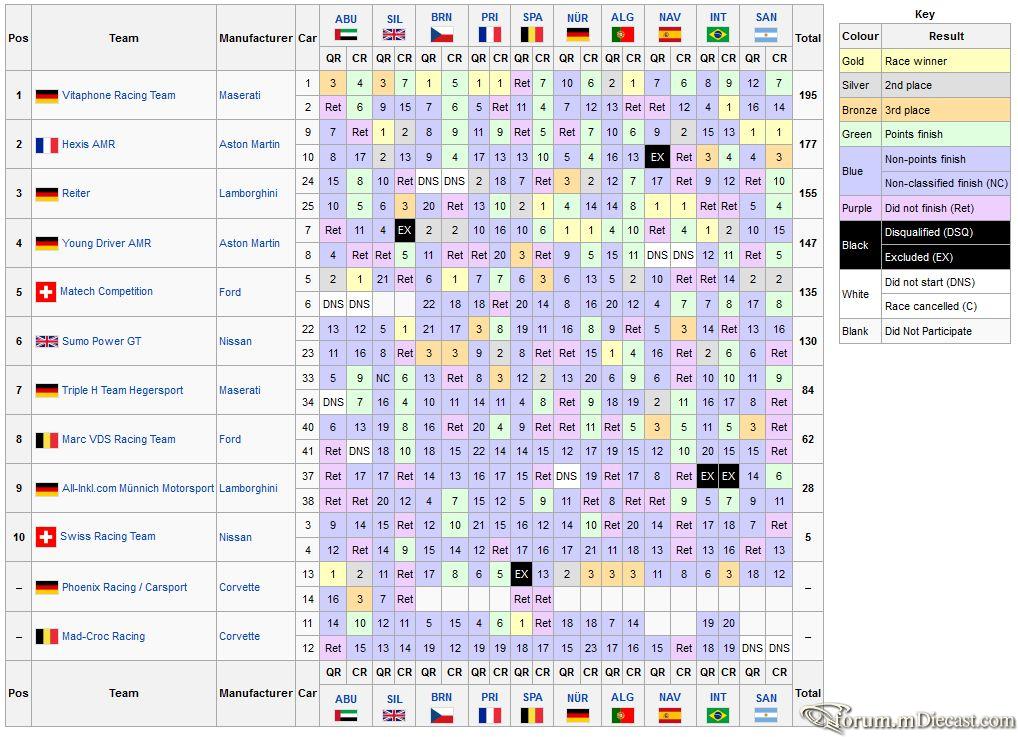Click the Purple colour cell in Key
Image resolution: width=1018 pixels, height=737 pixels.
(860, 208)
